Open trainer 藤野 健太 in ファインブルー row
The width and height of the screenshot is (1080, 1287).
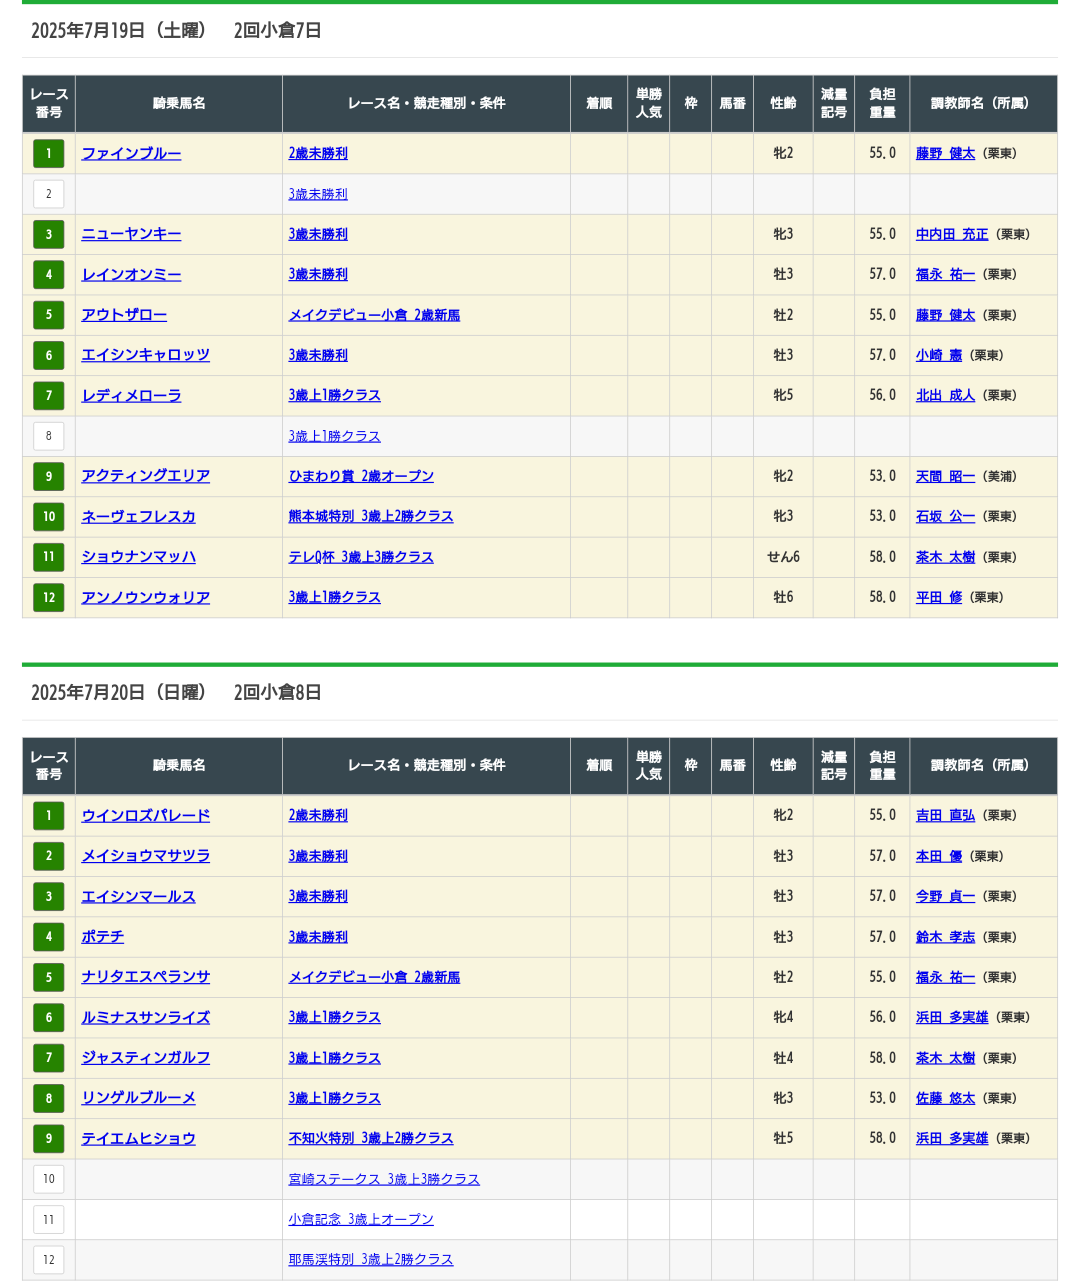(x=945, y=154)
